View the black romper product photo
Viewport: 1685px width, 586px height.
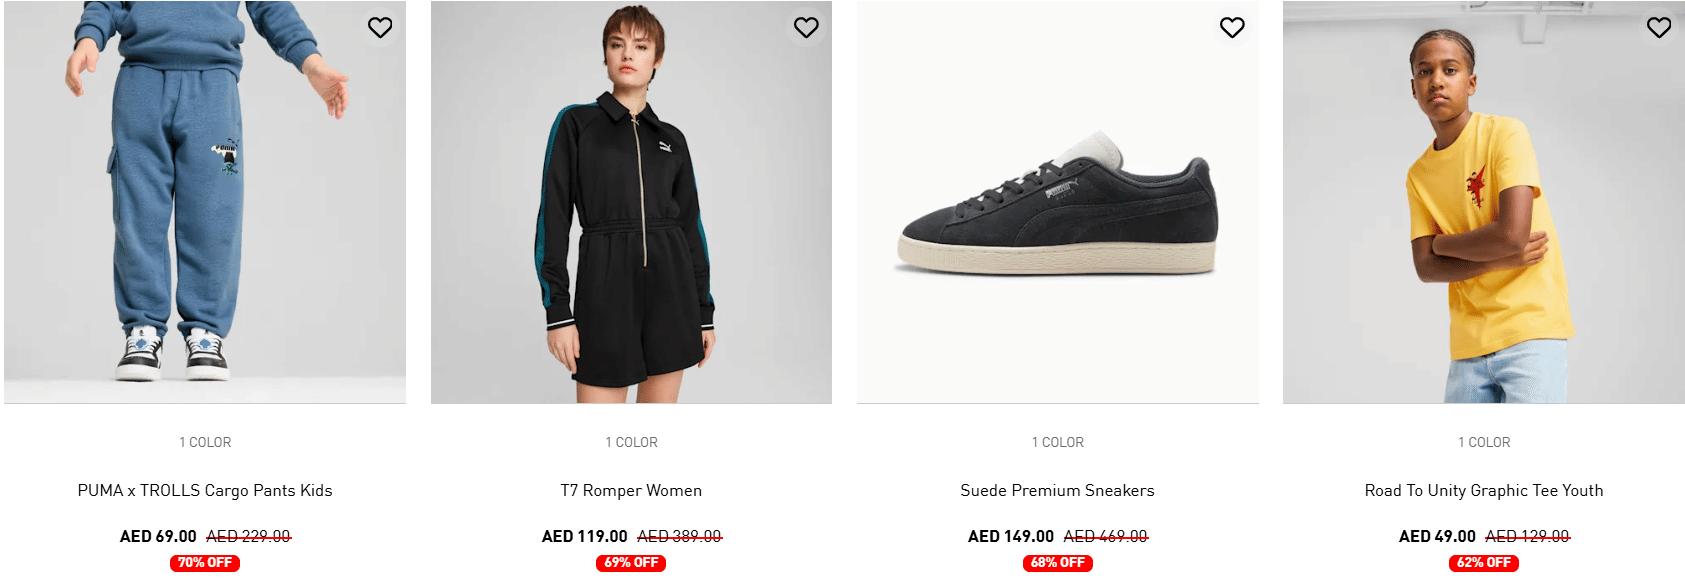pos(631,202)
